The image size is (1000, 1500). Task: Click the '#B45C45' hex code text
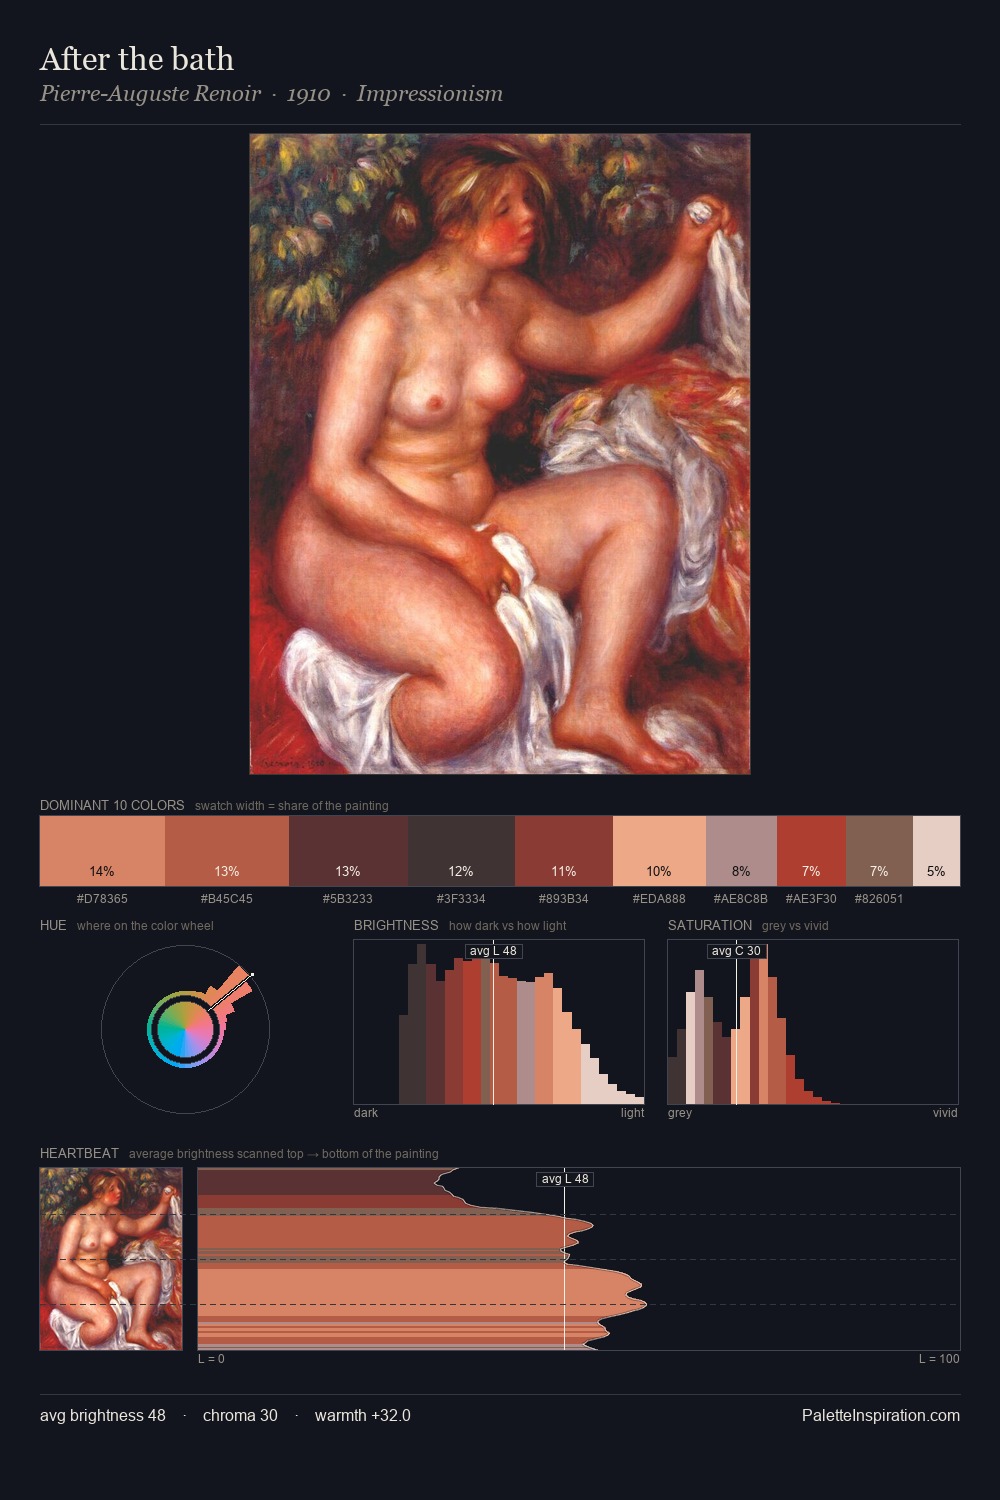pyautogui.click(x=227, y=899)
